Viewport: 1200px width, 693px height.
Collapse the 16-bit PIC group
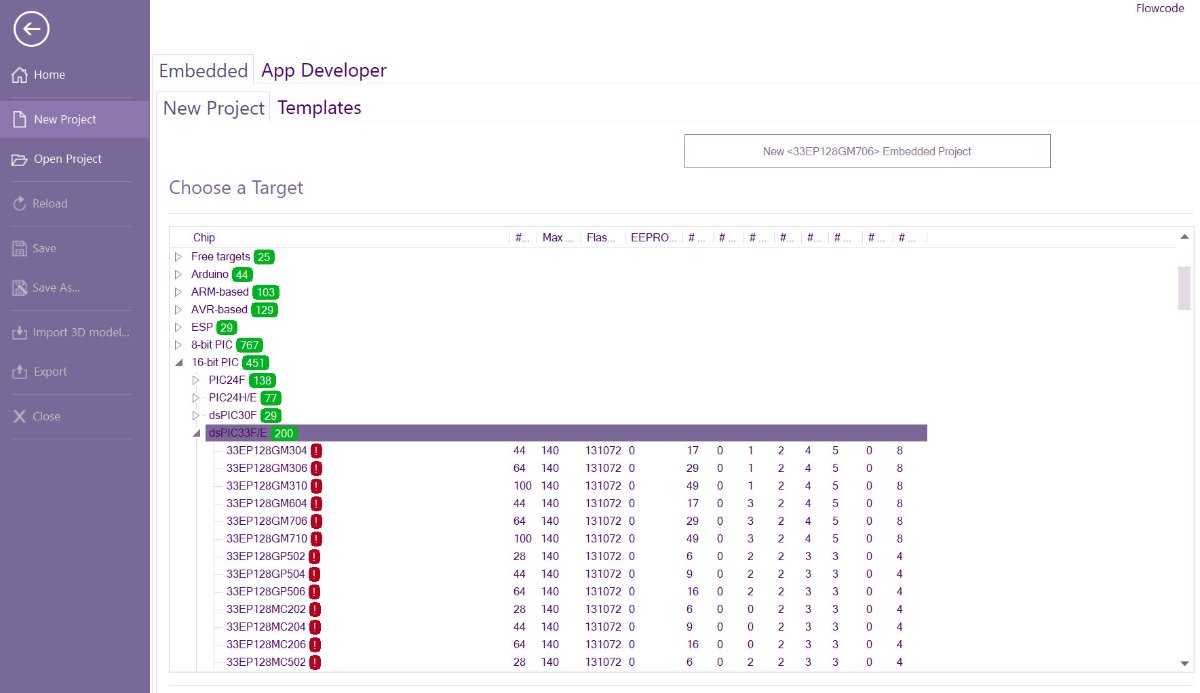[x=179, y=363]
